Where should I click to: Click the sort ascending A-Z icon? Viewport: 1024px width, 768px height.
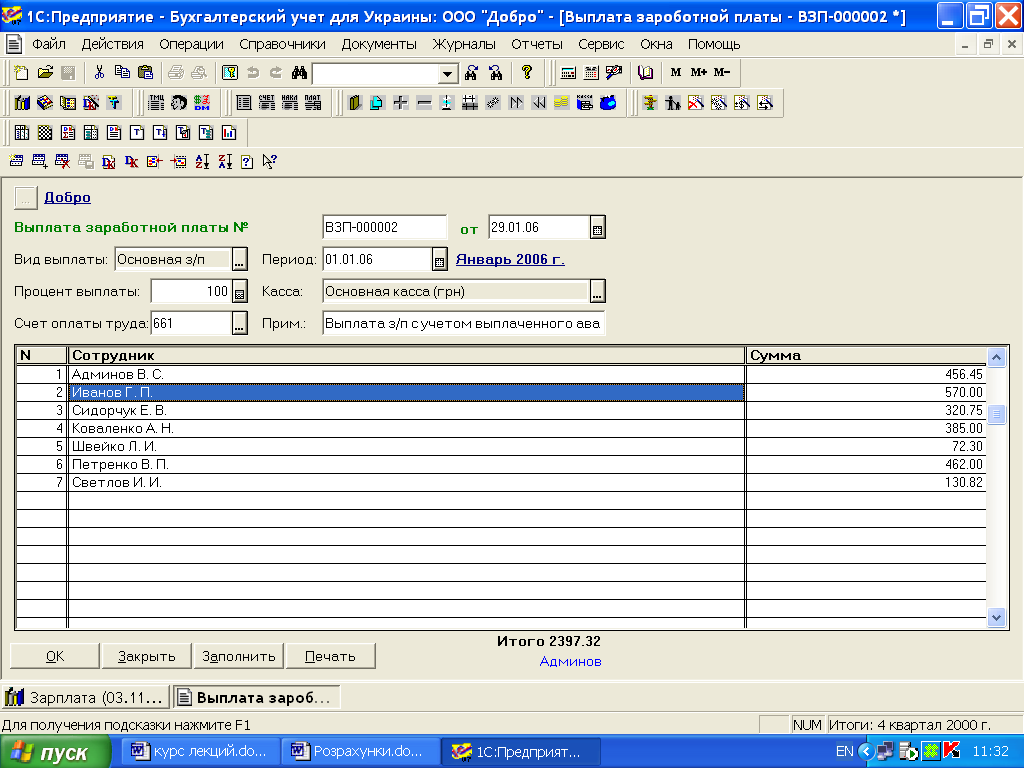(203, 161)
